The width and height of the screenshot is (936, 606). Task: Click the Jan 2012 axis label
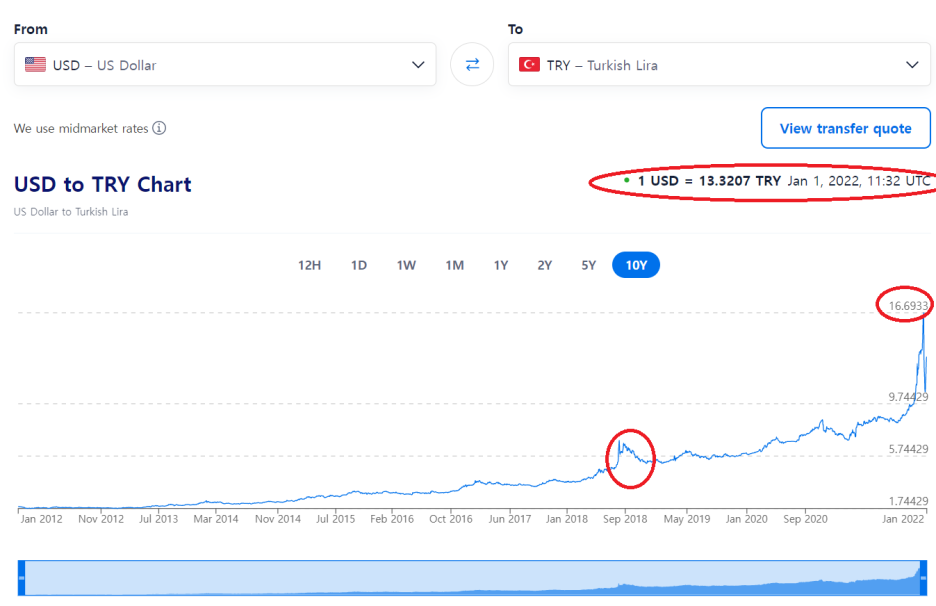(x=41, y=519)
